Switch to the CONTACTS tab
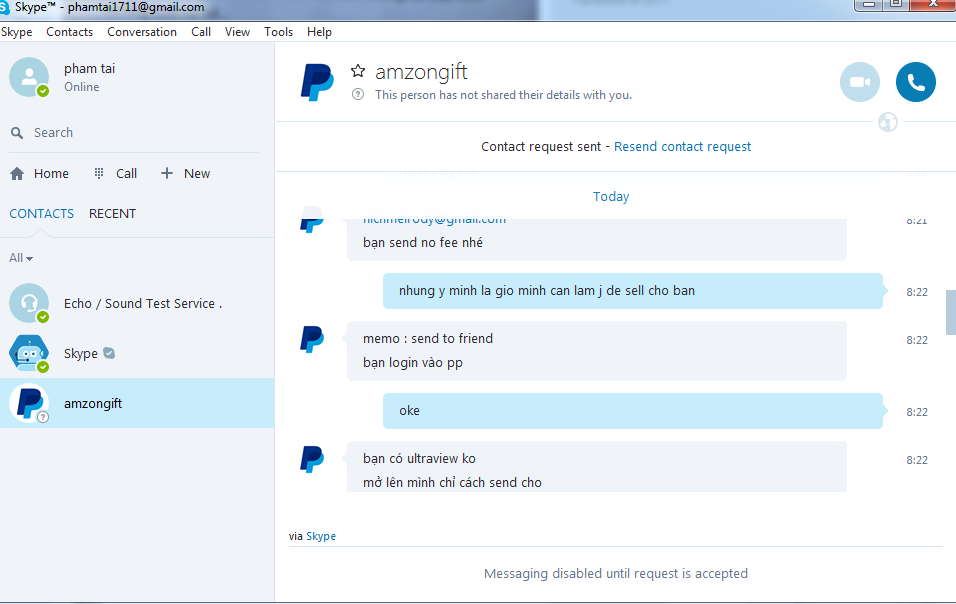The width and height of the screenshot is (956, 604). [x=41, y=214]
